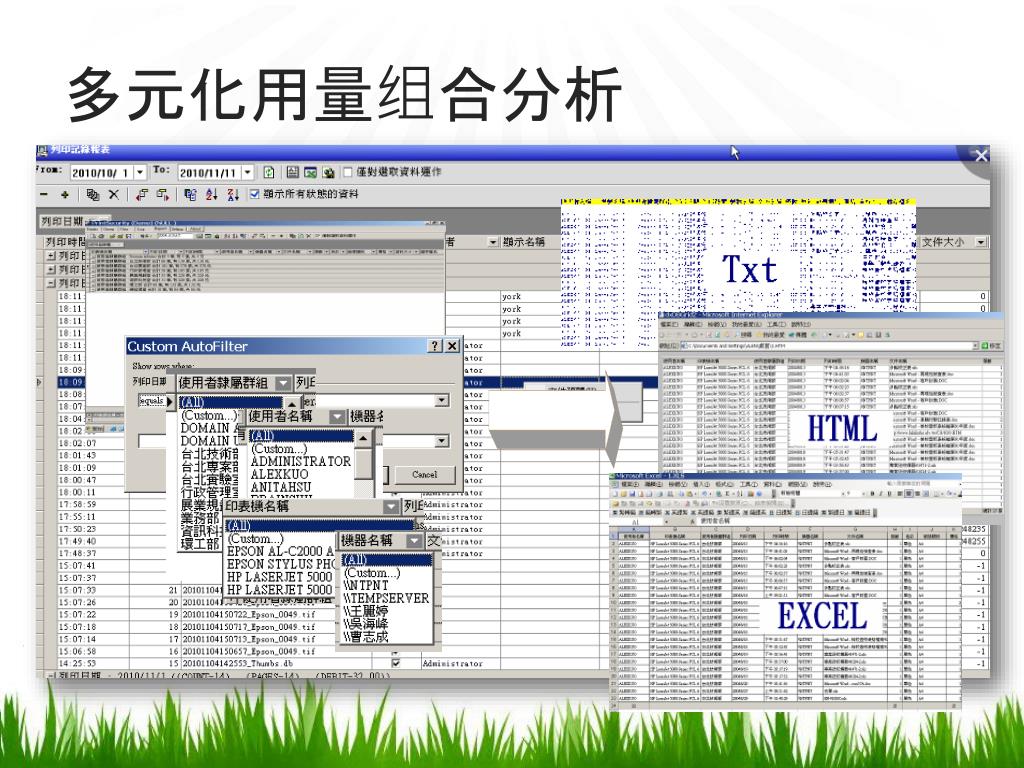
Task: Sort ascending with the A-Z icon
Action: pos(212,195)
